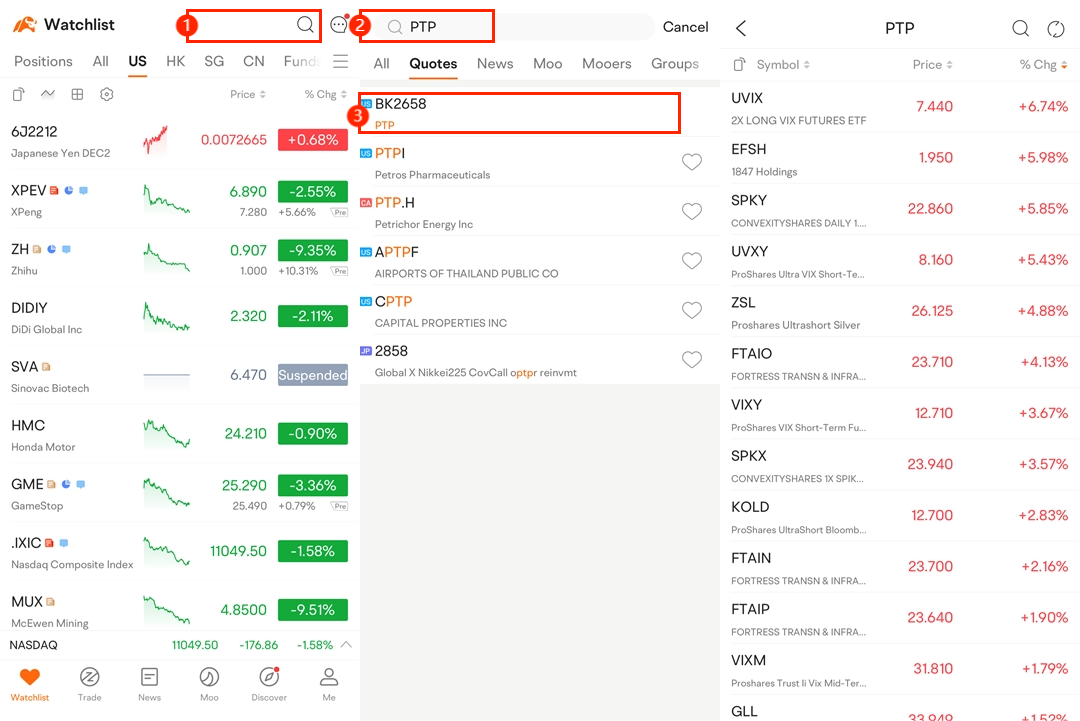Sort the Watchlist by % Chg column

[x=326, y=94]
